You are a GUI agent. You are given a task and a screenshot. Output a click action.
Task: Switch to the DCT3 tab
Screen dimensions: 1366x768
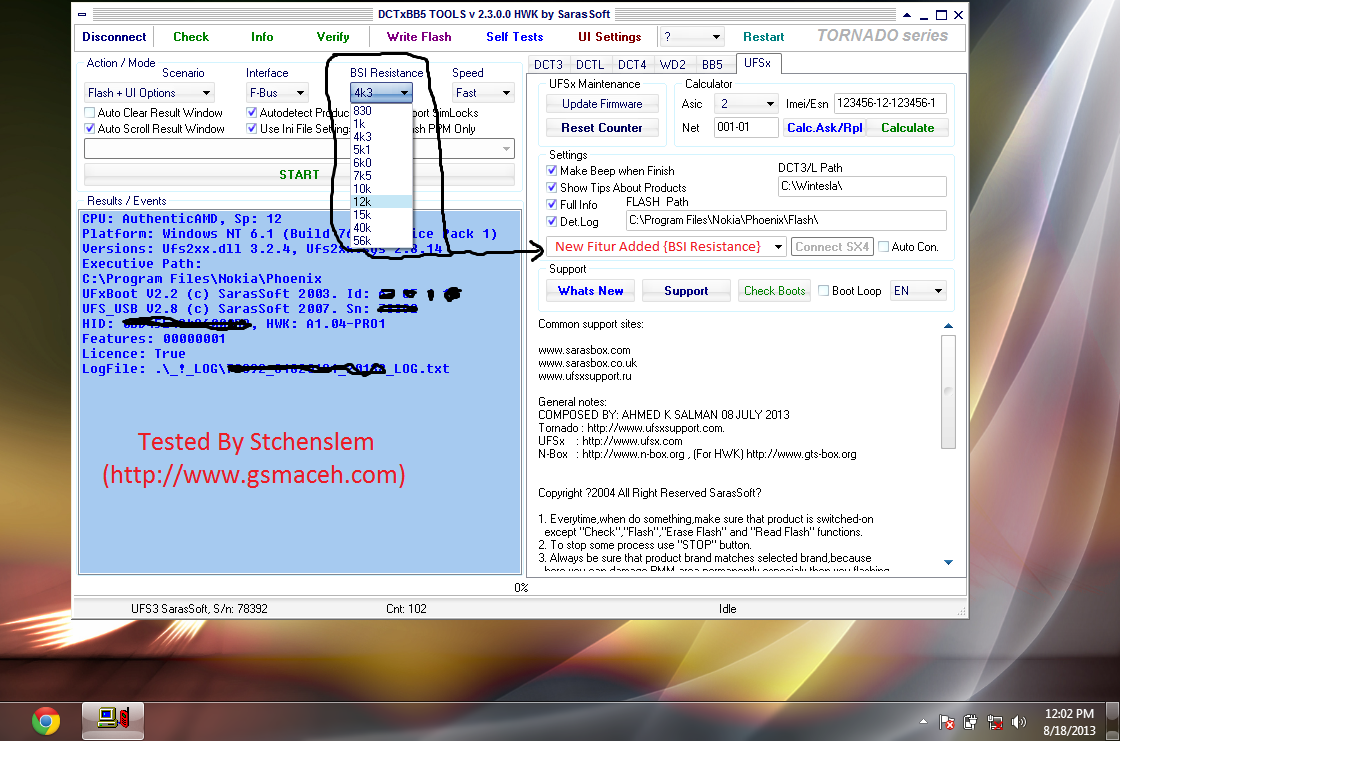[549, 64]
